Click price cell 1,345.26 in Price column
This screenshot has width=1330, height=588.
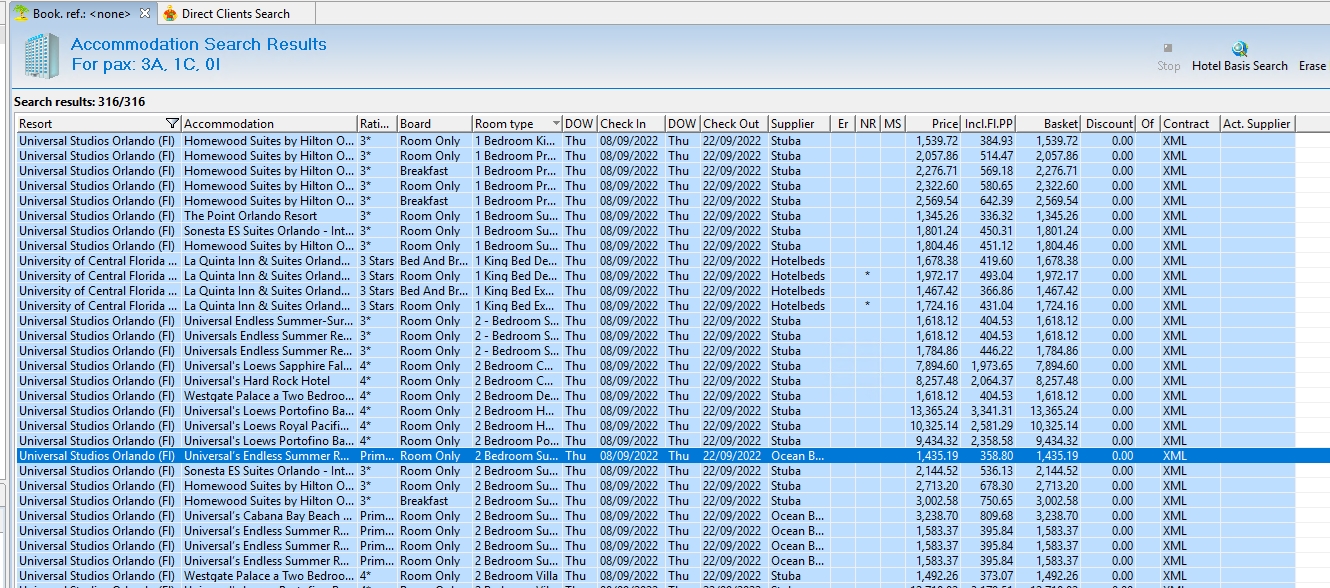pos(937,216)
